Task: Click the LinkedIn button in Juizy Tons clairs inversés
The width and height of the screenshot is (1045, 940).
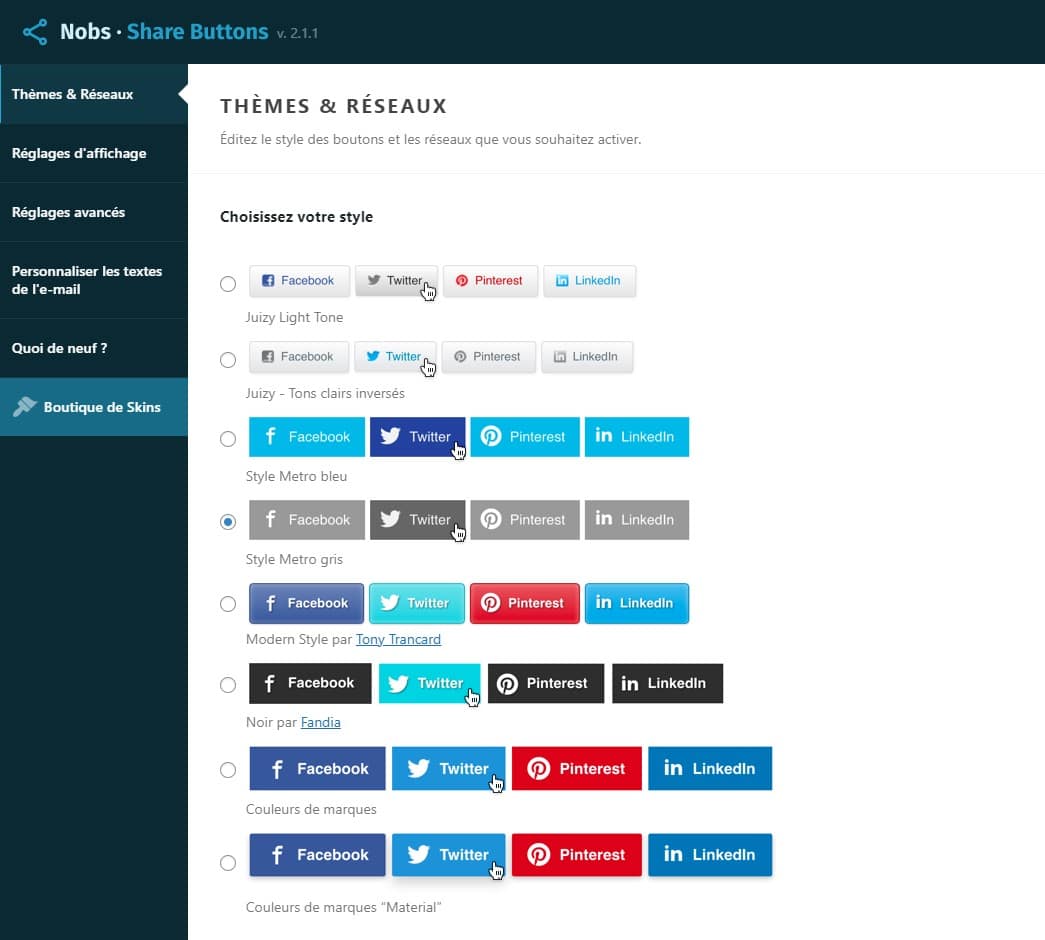Action: pyautogui.click(x=587, y=357)
